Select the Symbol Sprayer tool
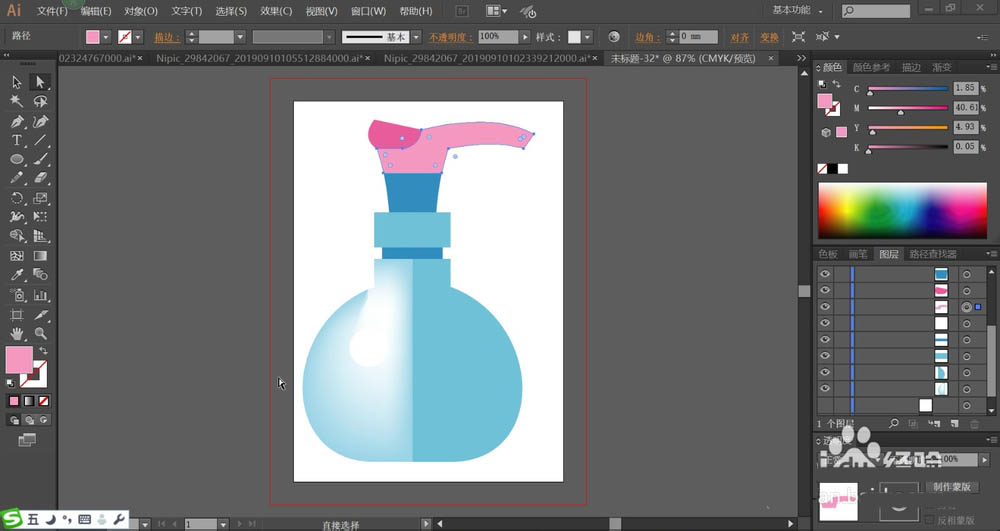The image size is (1000, 531). click(x=17, y=295)
